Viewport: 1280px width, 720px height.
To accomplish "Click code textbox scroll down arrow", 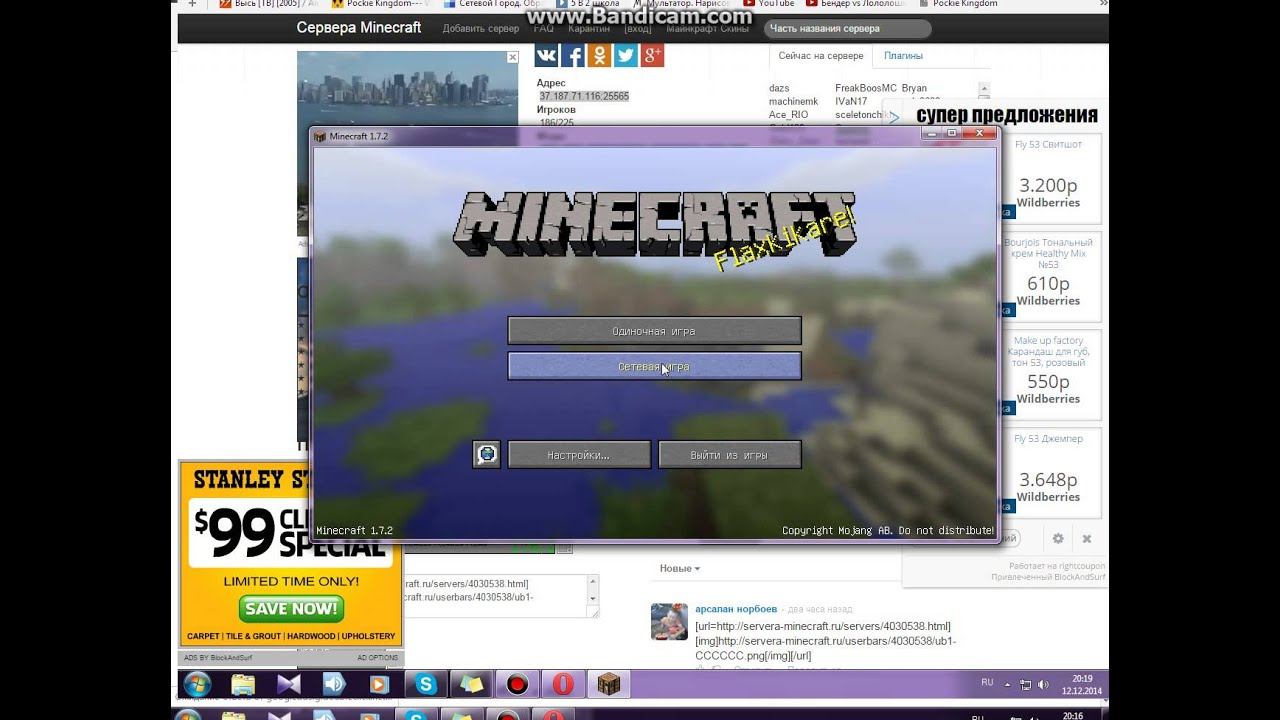I will point(593,598).
